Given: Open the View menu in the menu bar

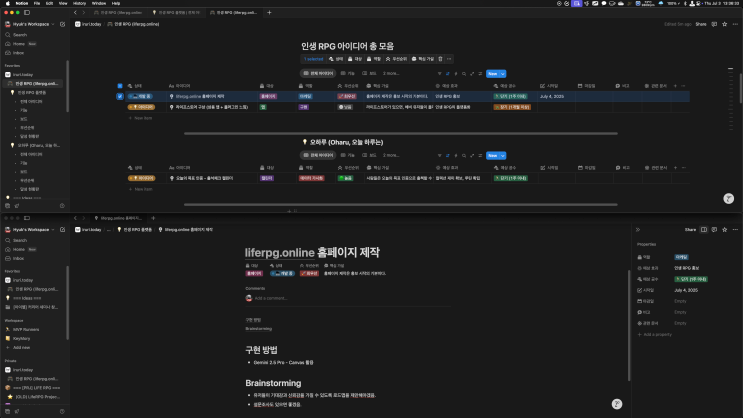Looking at the screenshot, I should coord(63,3).
